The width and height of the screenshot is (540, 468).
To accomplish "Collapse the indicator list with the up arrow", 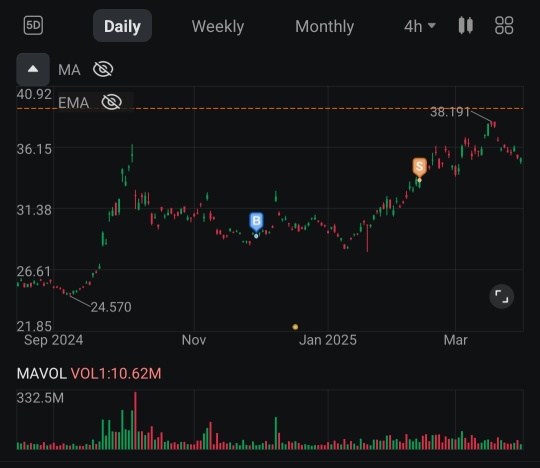I will pos(33,69).
